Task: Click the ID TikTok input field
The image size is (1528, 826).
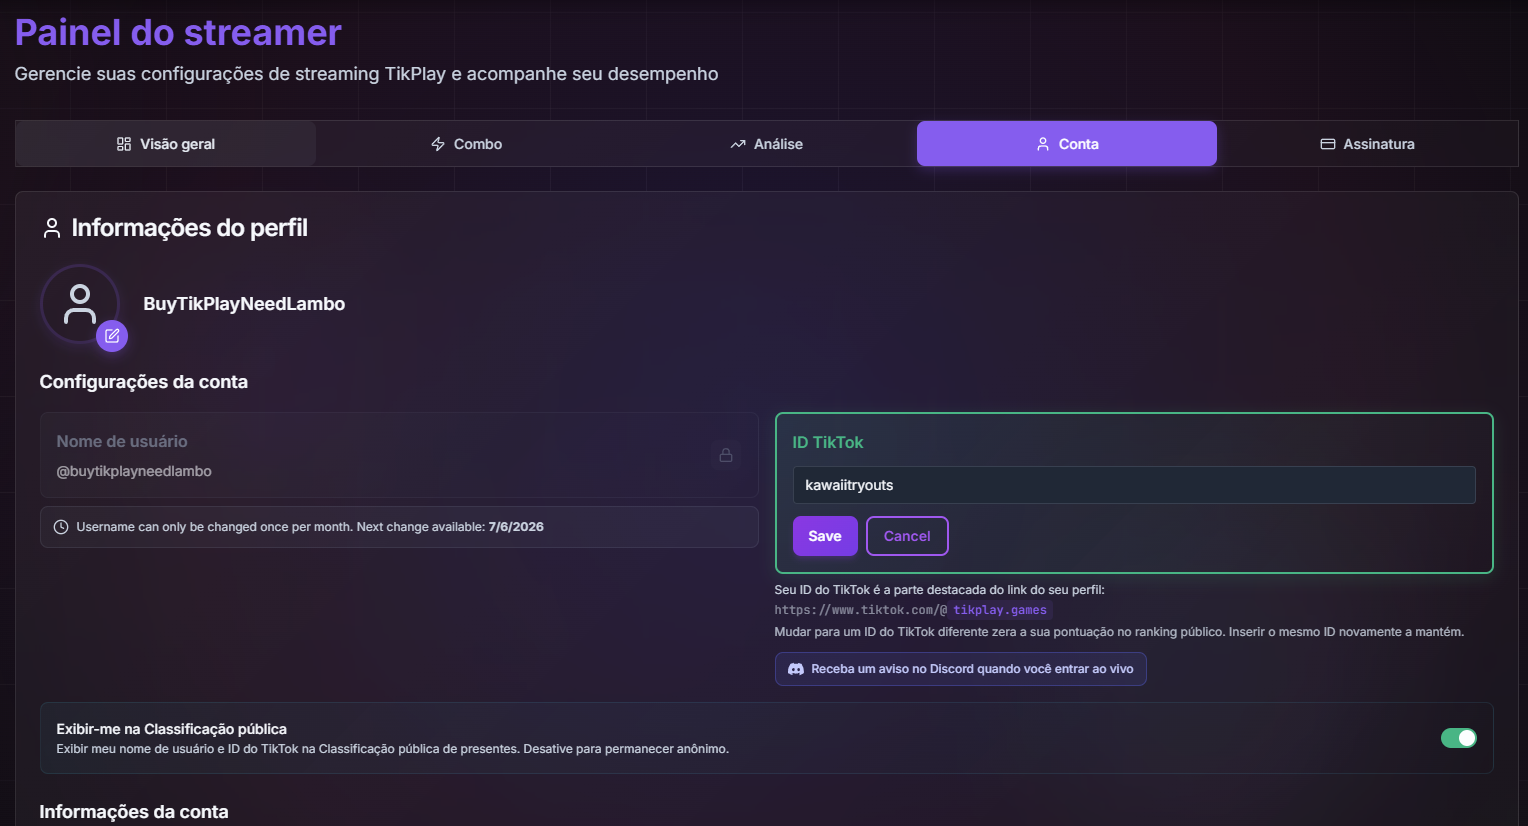Action: tap(1134, 485)
